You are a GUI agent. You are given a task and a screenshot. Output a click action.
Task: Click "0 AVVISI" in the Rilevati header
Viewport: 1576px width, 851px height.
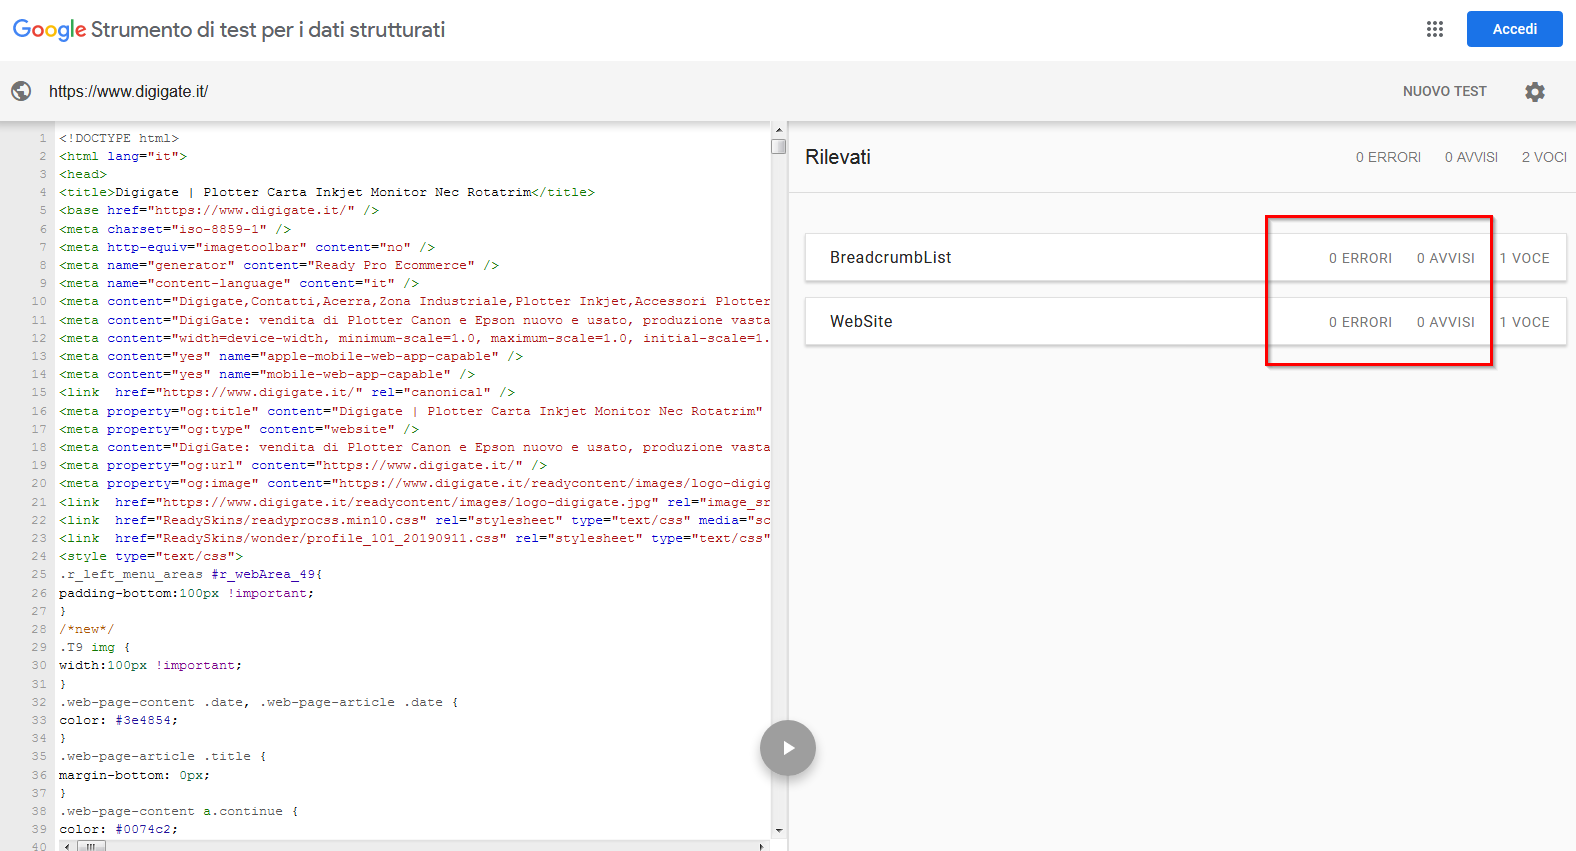tap(1471, 157)
